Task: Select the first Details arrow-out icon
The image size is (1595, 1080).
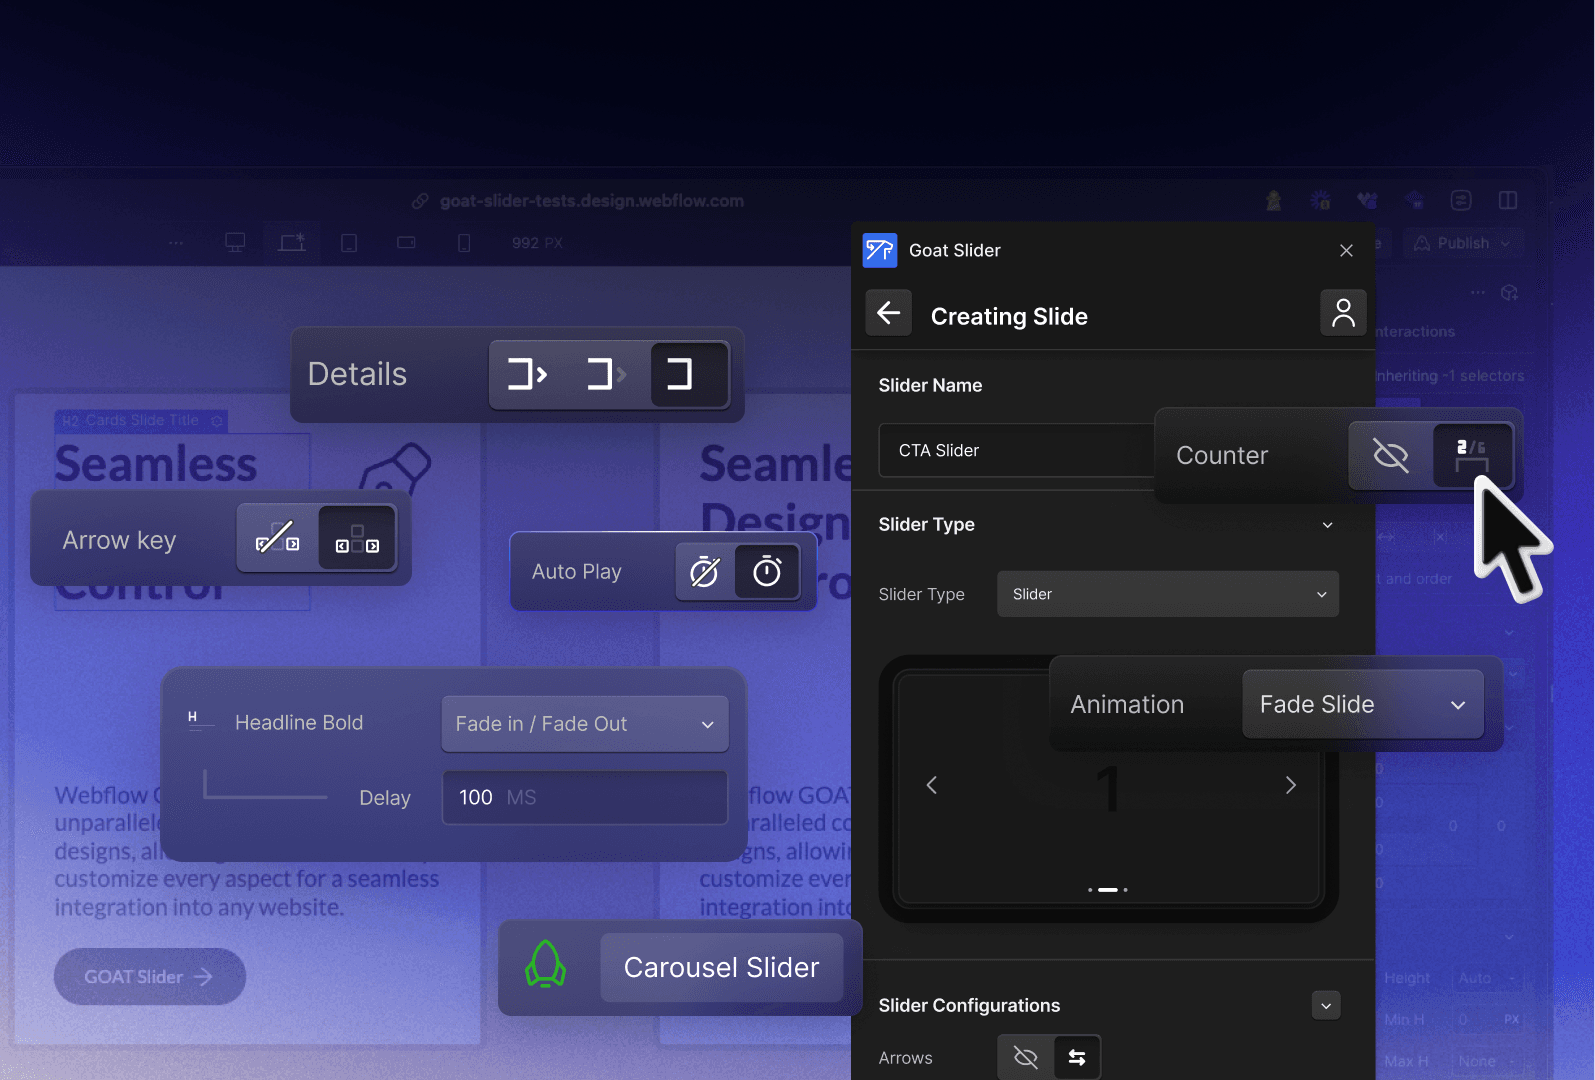Action: tap(528, 374)
